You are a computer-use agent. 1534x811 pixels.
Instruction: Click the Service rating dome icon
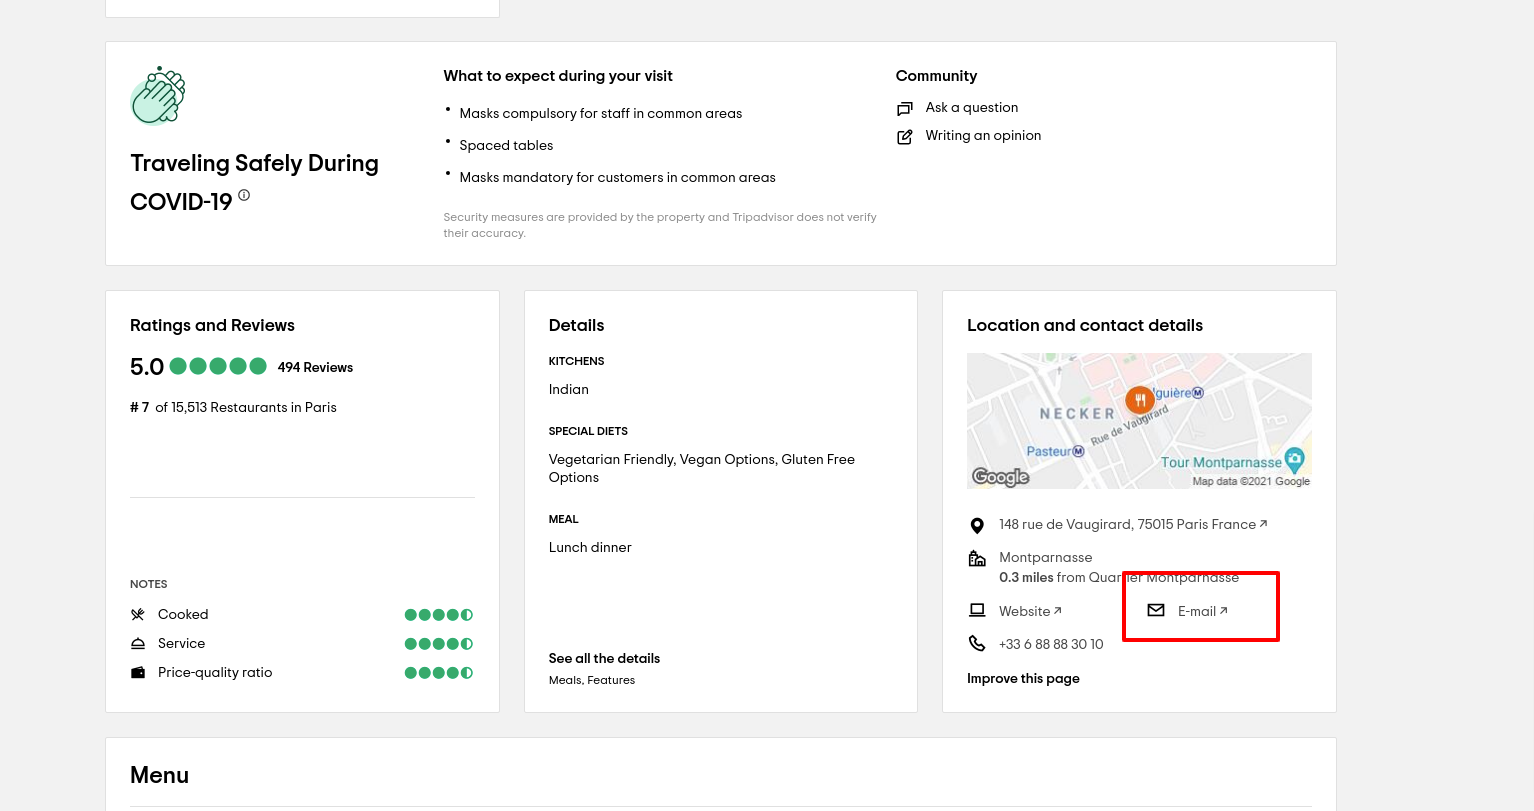coord(137,643)
